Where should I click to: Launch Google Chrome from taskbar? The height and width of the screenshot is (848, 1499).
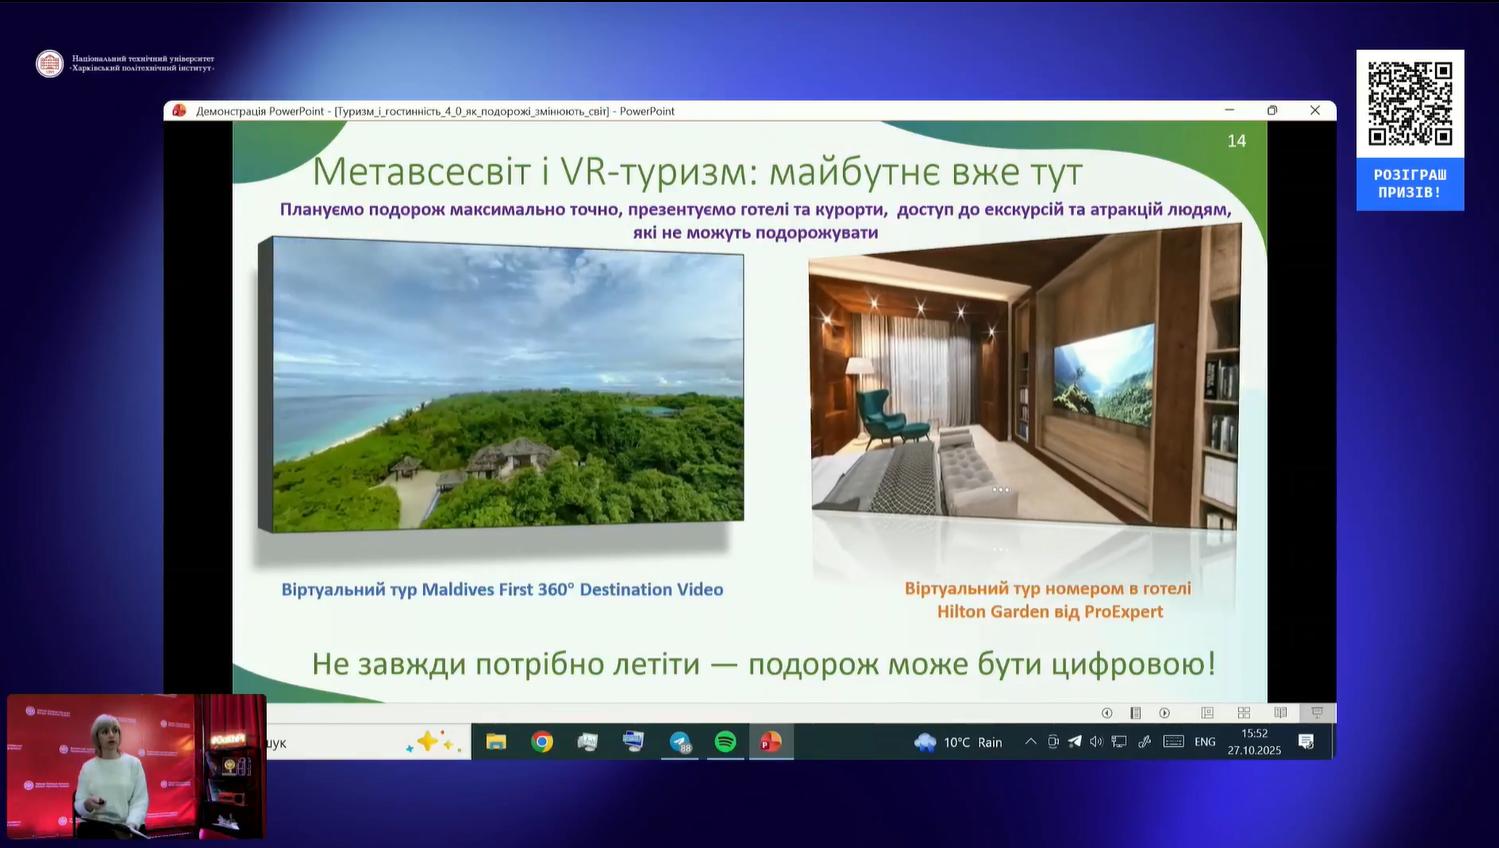pos(542,742)
